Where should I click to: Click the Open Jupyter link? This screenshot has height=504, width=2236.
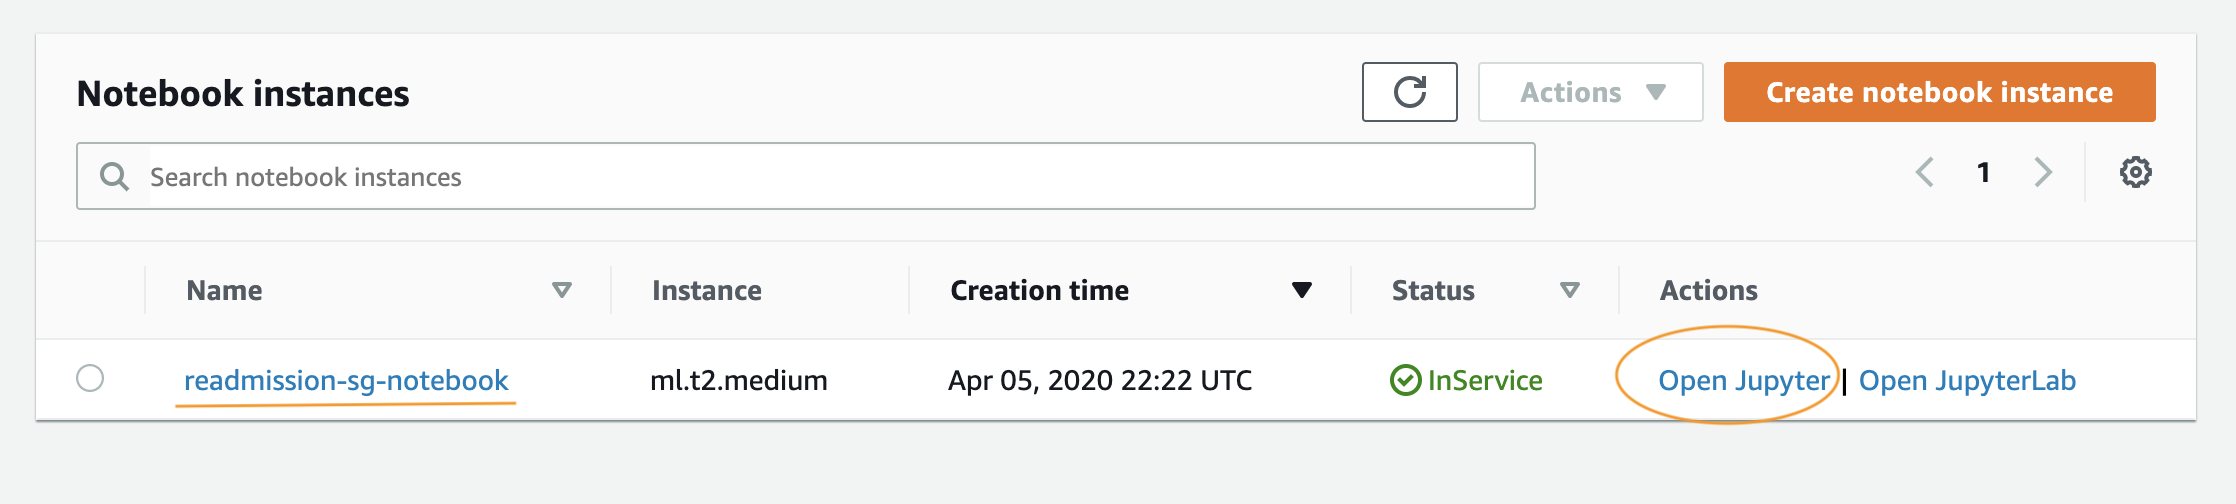[x=1743, y=381]
